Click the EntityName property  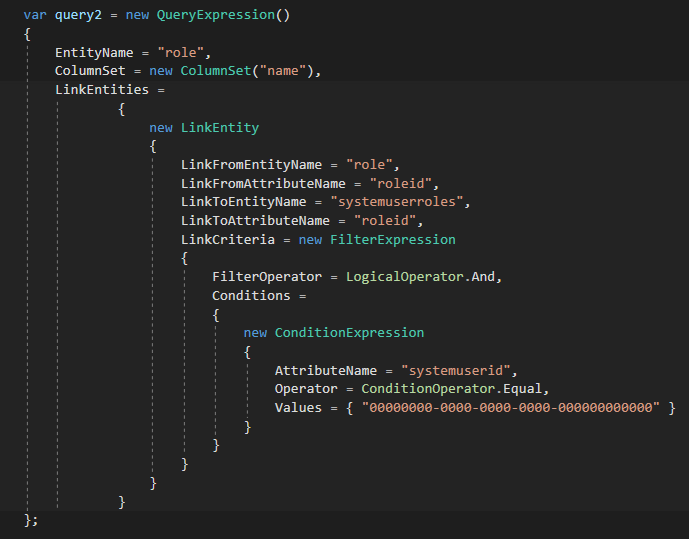[x=94, y=53]
